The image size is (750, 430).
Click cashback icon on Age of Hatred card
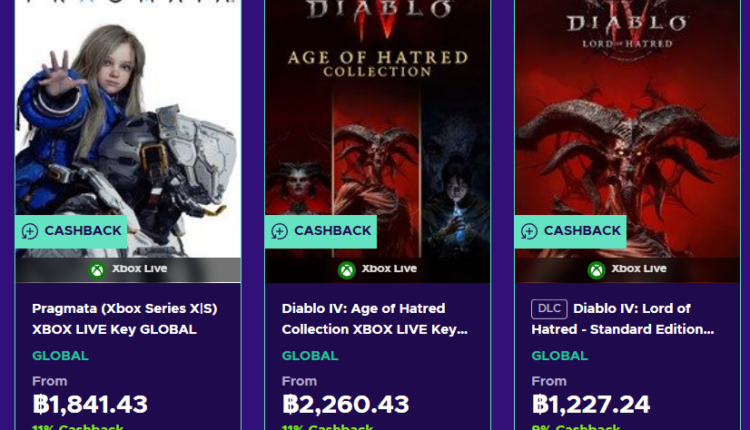(x=280, y=231)
